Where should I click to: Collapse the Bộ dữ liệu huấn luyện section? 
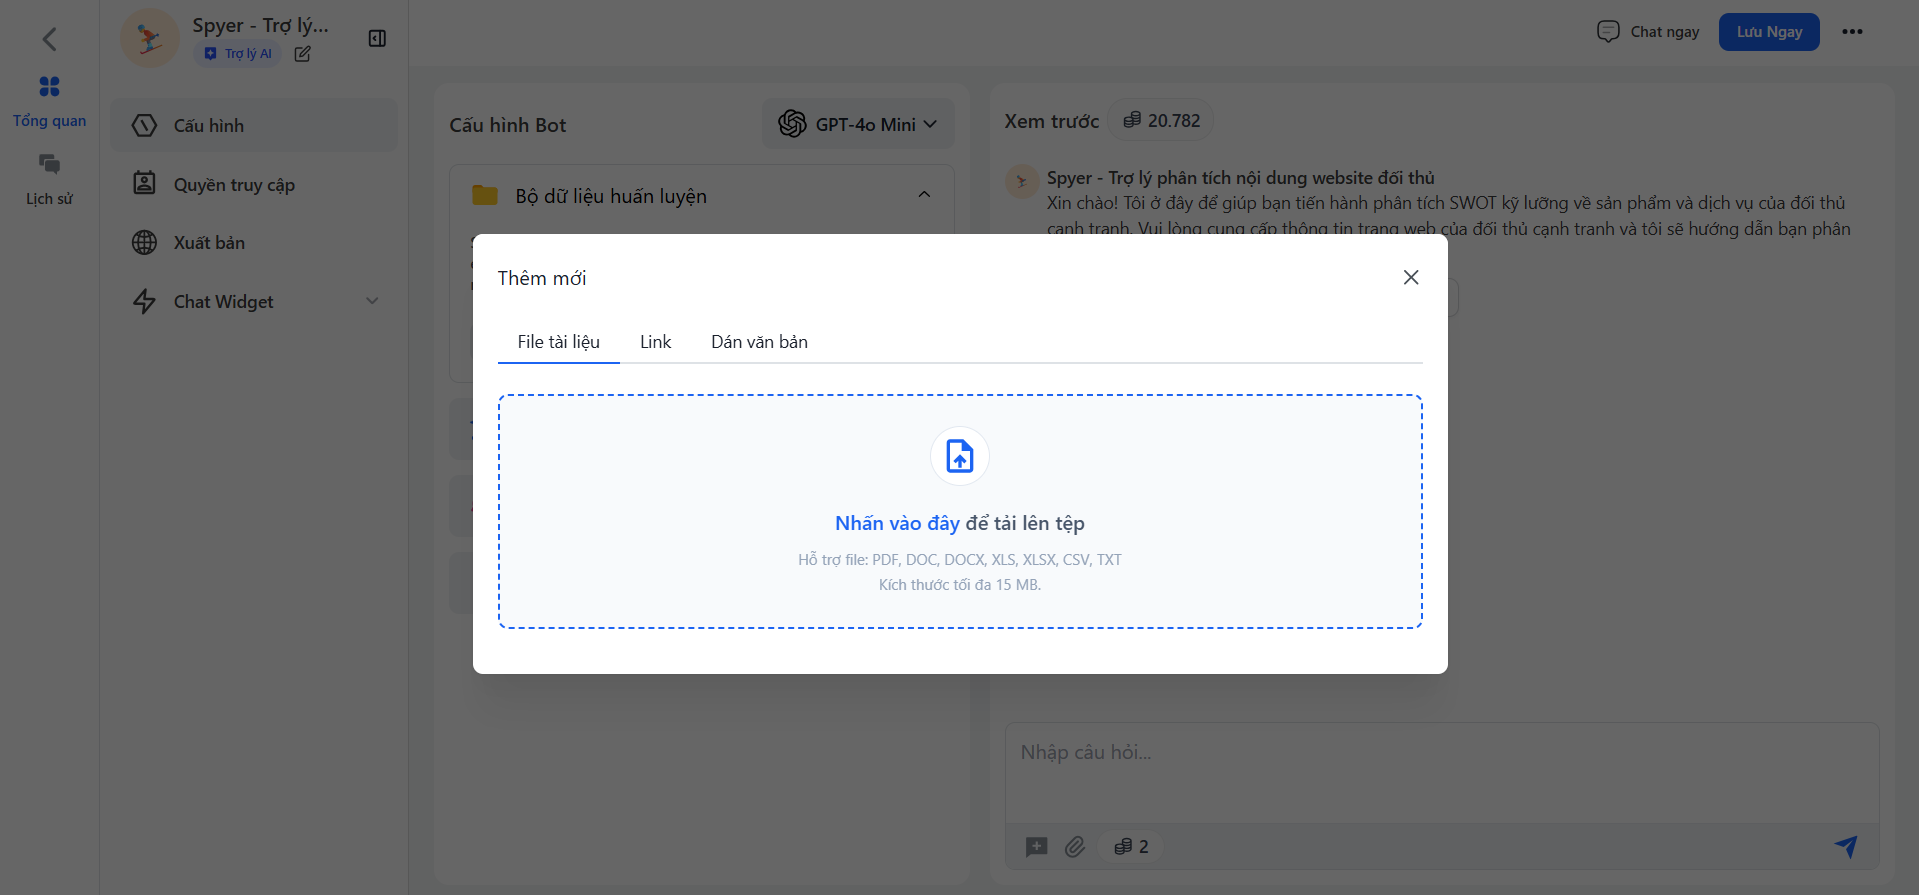click(x=924, y=195)
